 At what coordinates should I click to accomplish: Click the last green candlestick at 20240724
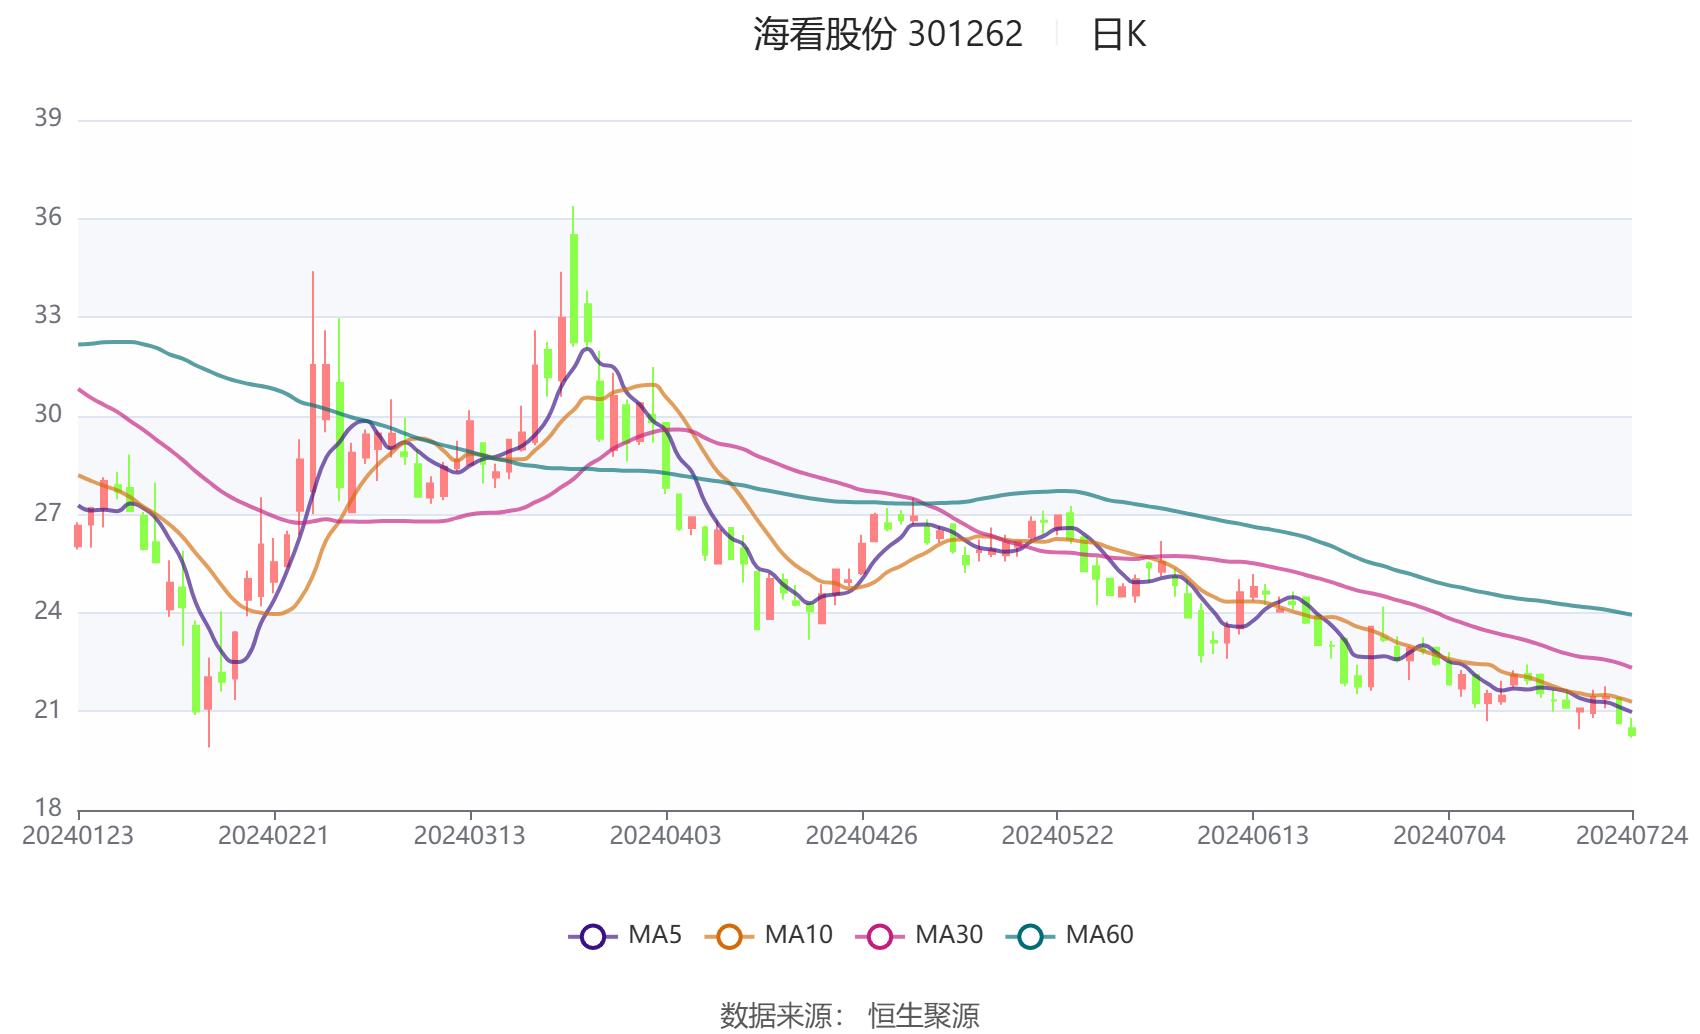(1632, 731)
